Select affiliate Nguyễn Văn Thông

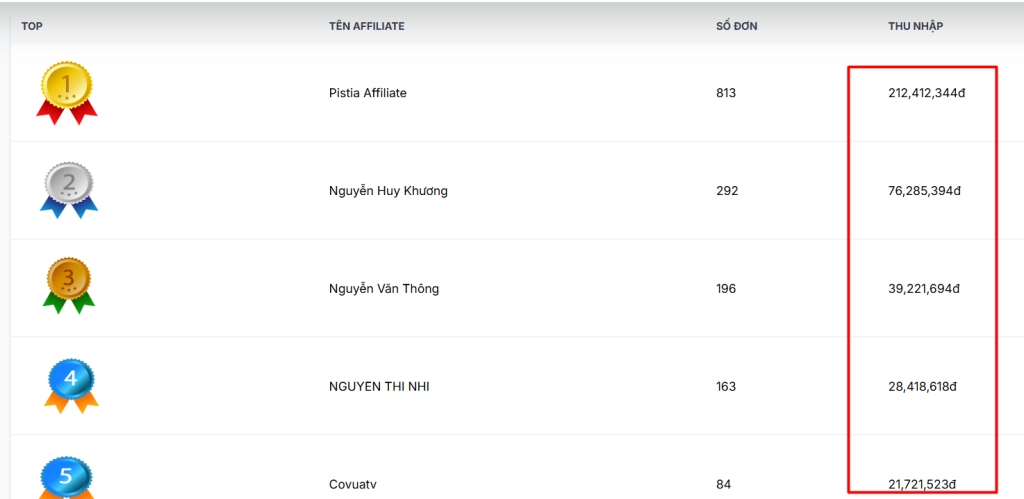click(383, 289)
